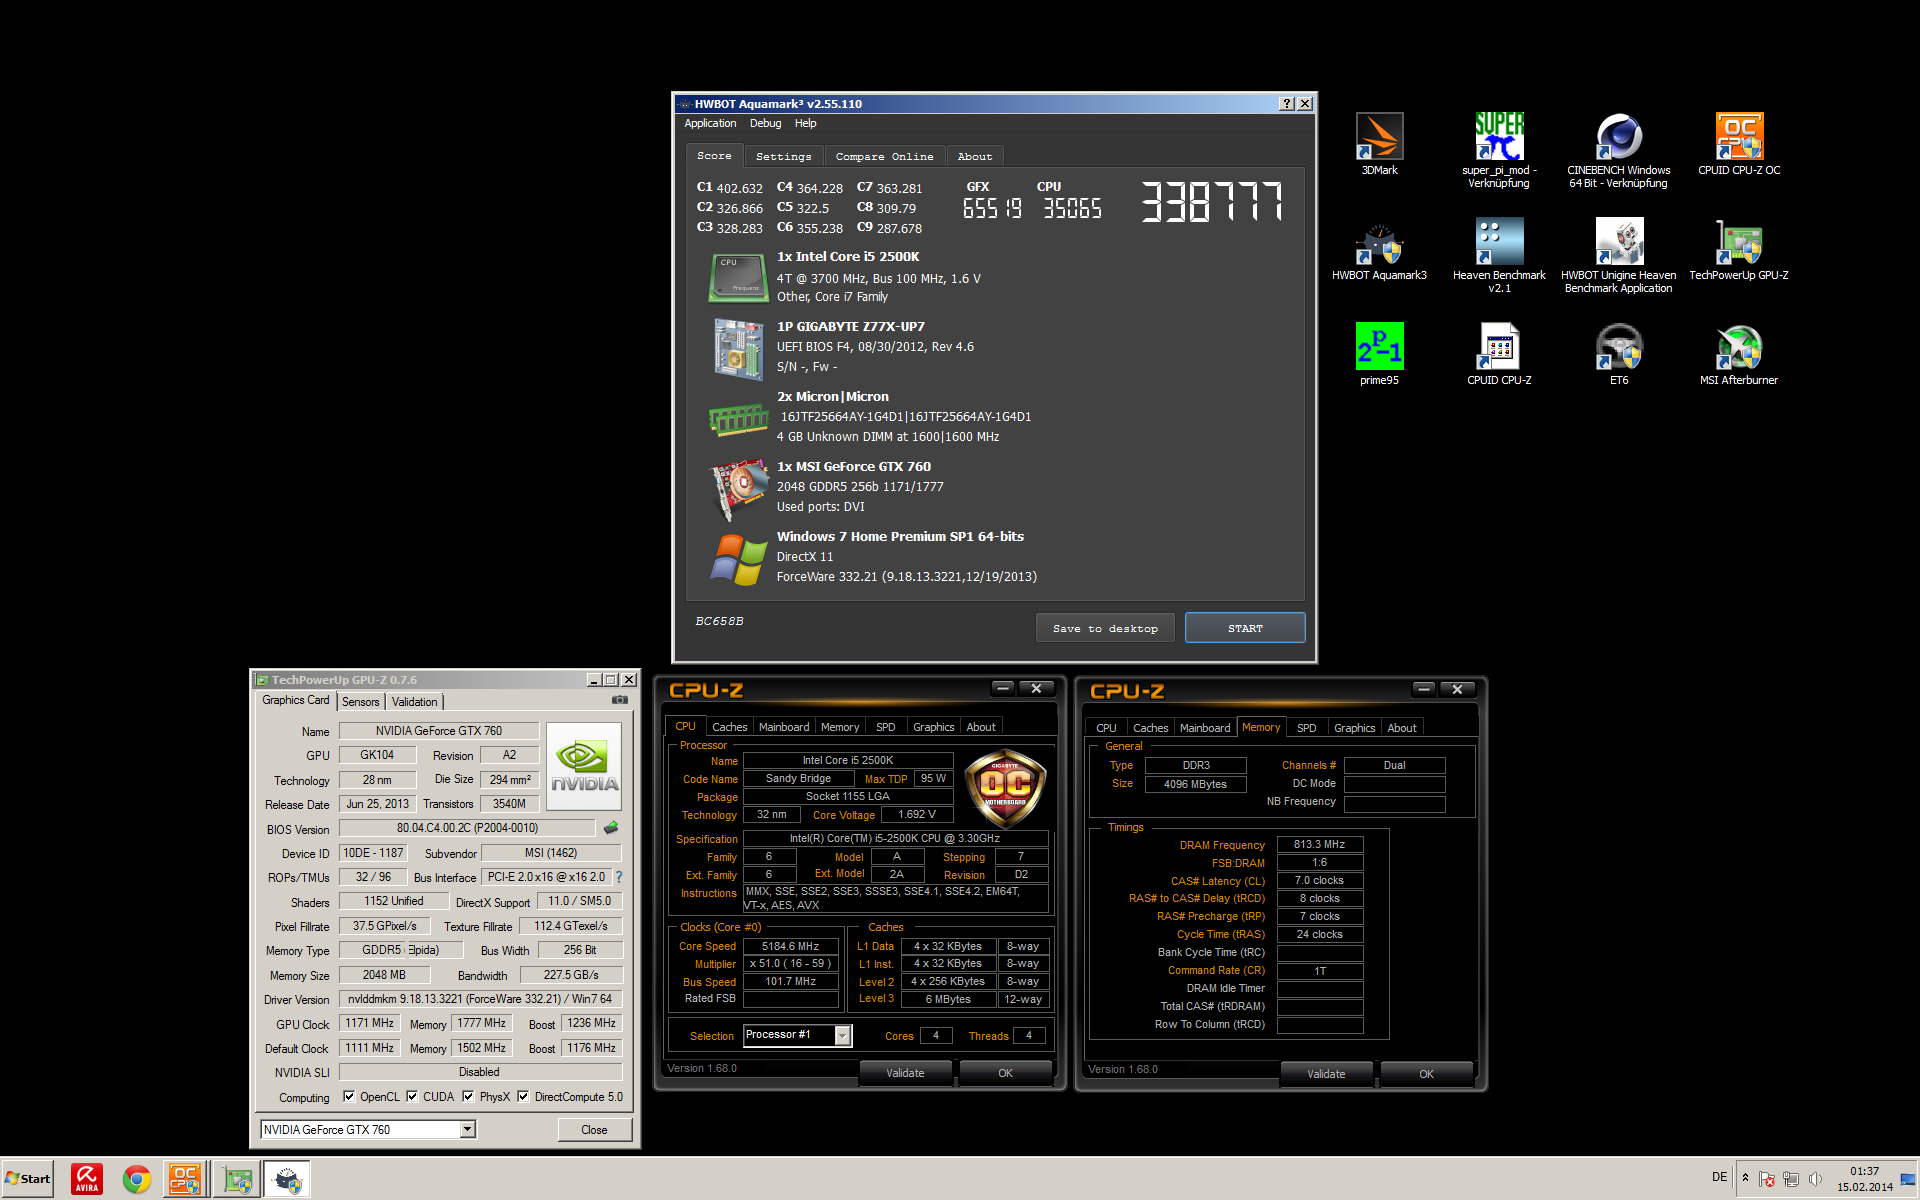Open Mainboard tab in left CPU-Z window
1920x1200 pixels.
783,727
